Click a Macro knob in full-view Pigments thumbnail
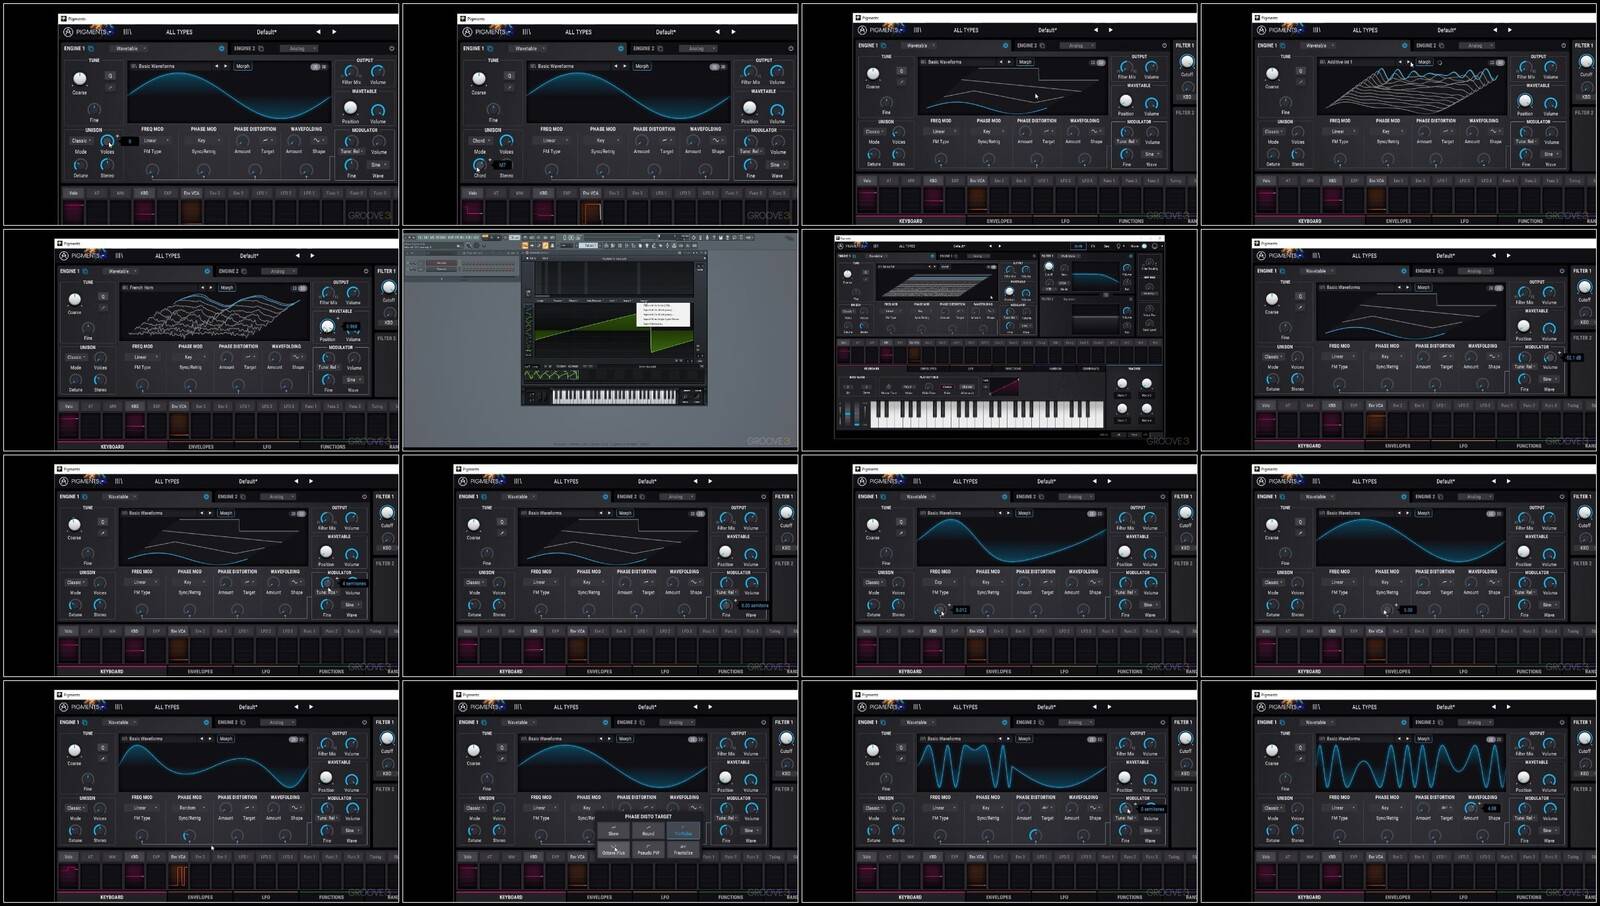This screenshot has height=906, width=1600. [x=1122, y=383]
